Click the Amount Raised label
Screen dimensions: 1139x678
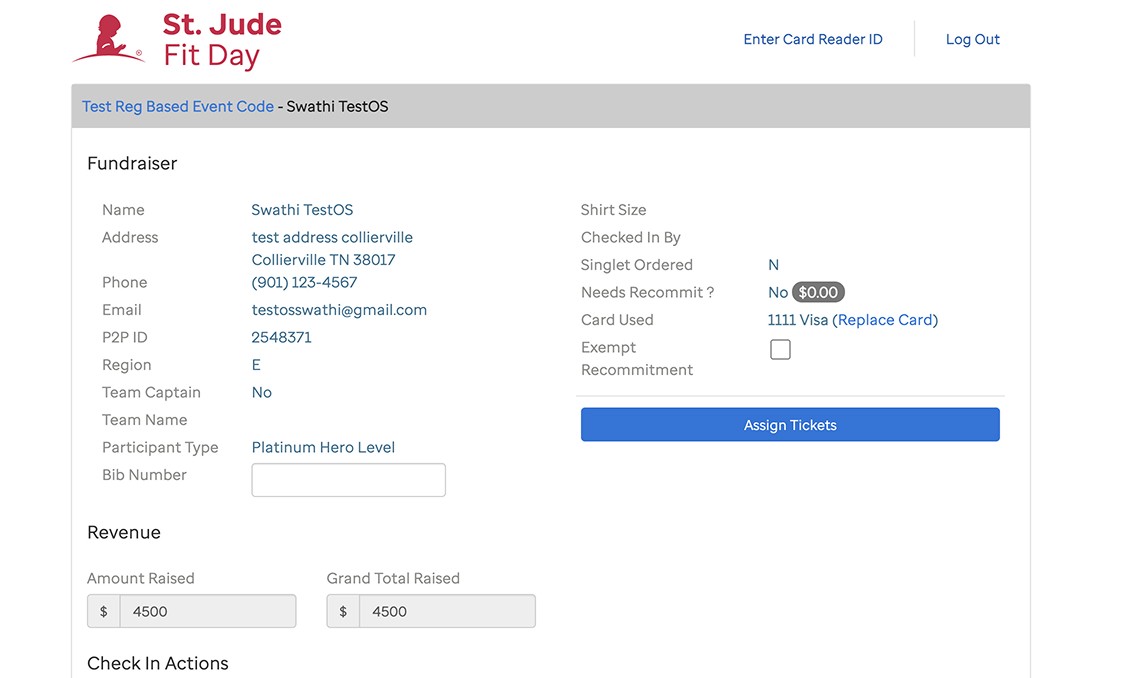(x=141, y=578)
